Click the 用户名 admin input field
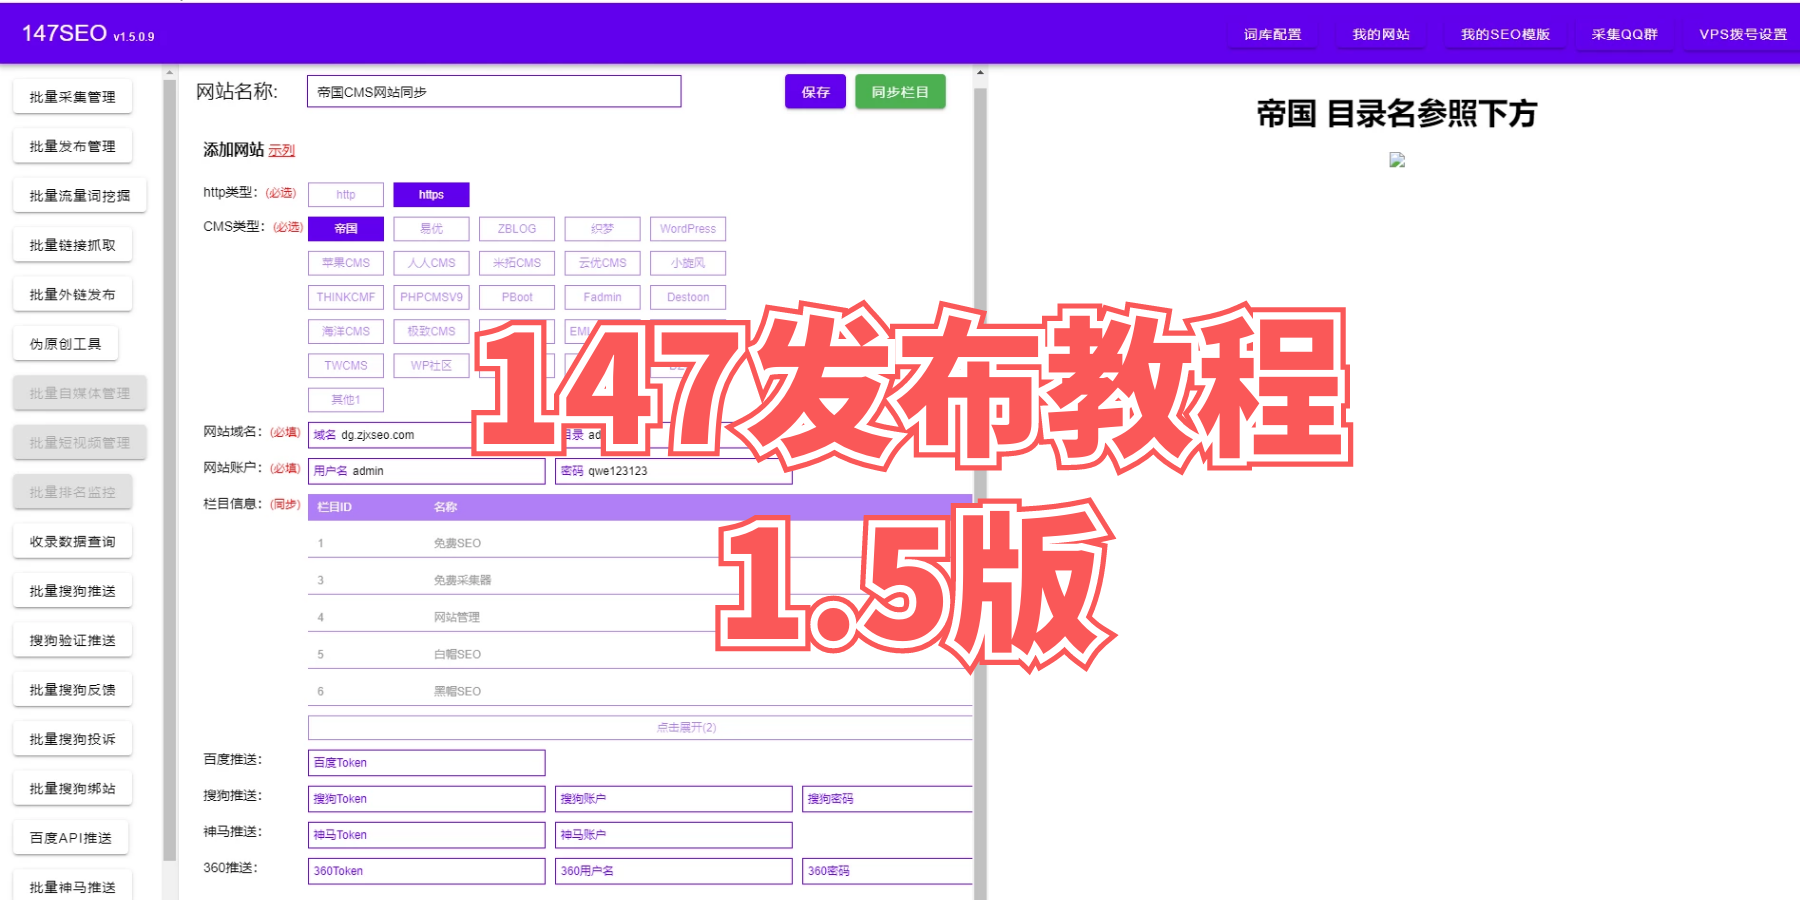 pyautogui.click(x=427, y=471)
